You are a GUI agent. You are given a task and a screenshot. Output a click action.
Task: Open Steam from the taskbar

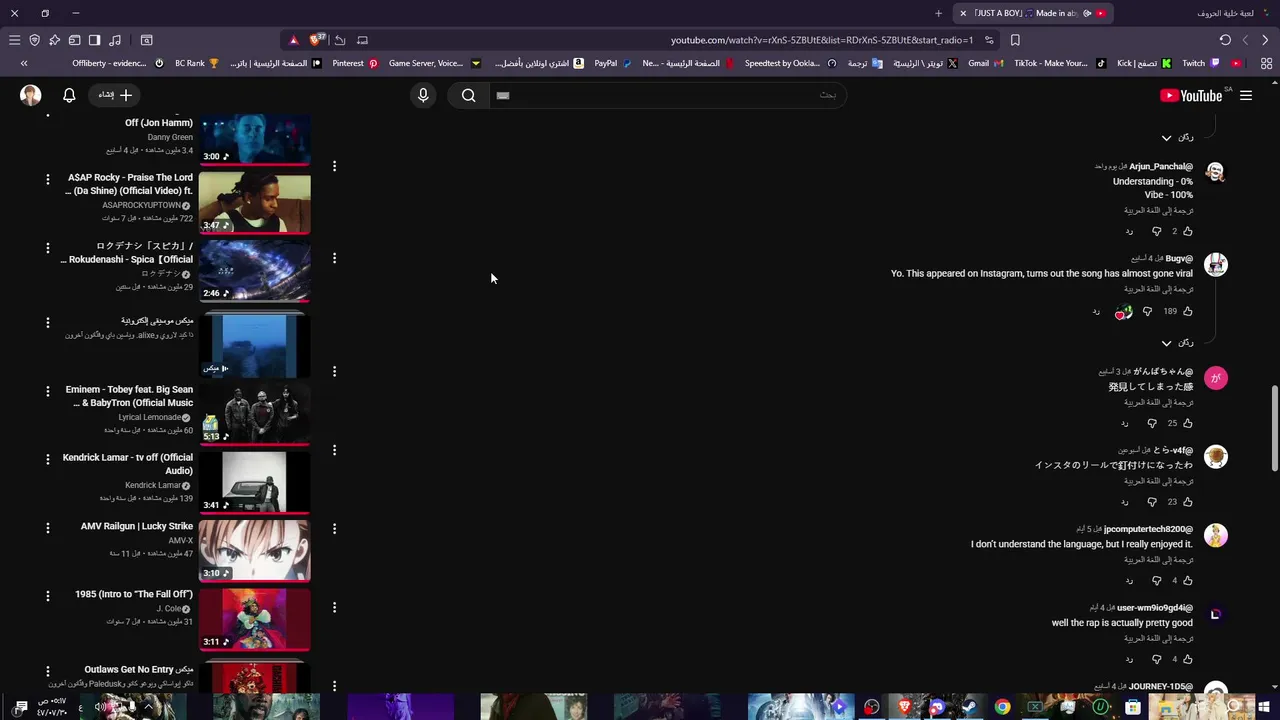click(969, 707)
